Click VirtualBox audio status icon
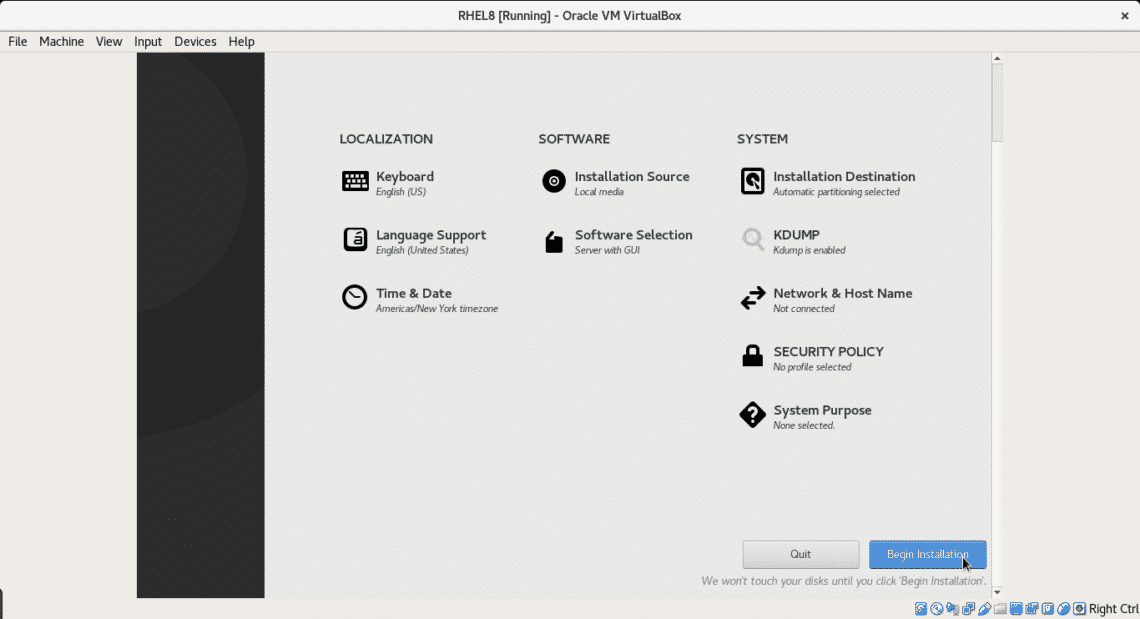This screenshot has height=619, width=1140. [952, 609]
